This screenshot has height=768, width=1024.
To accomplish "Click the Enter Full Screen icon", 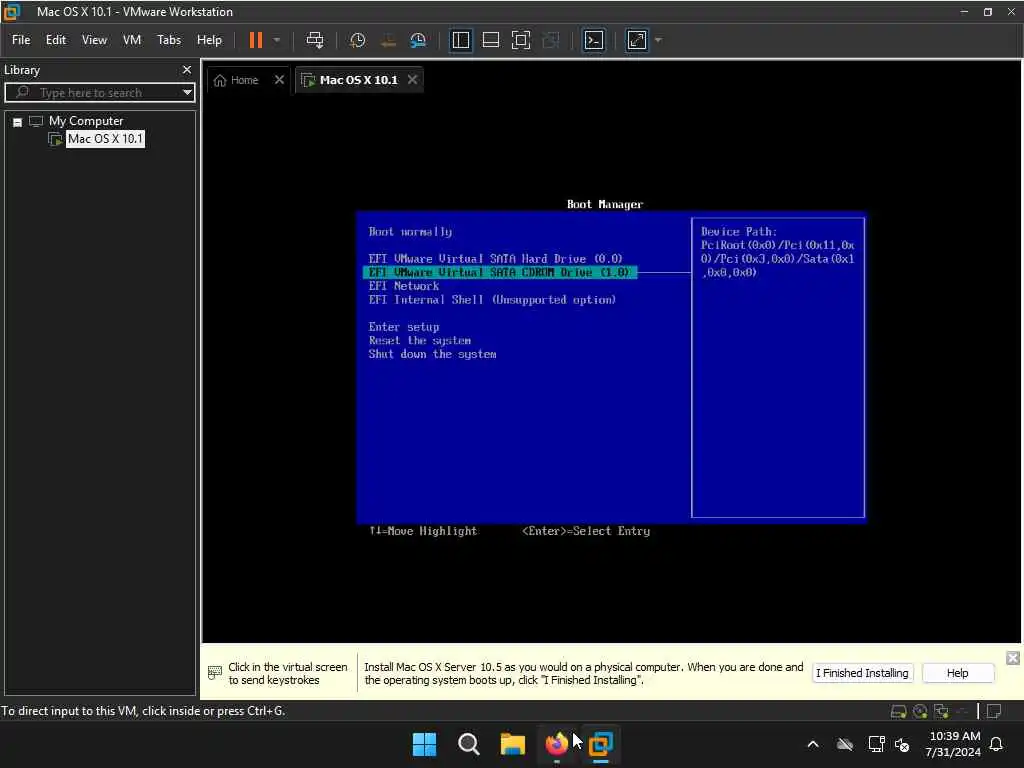I will pos(520,40).
